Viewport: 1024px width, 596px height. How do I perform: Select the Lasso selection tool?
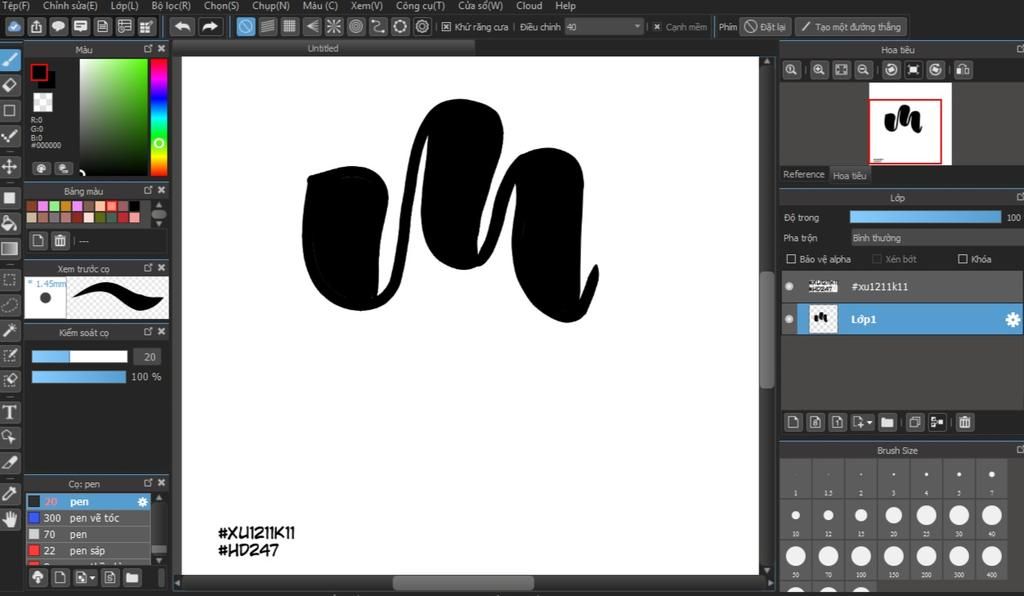10,305
